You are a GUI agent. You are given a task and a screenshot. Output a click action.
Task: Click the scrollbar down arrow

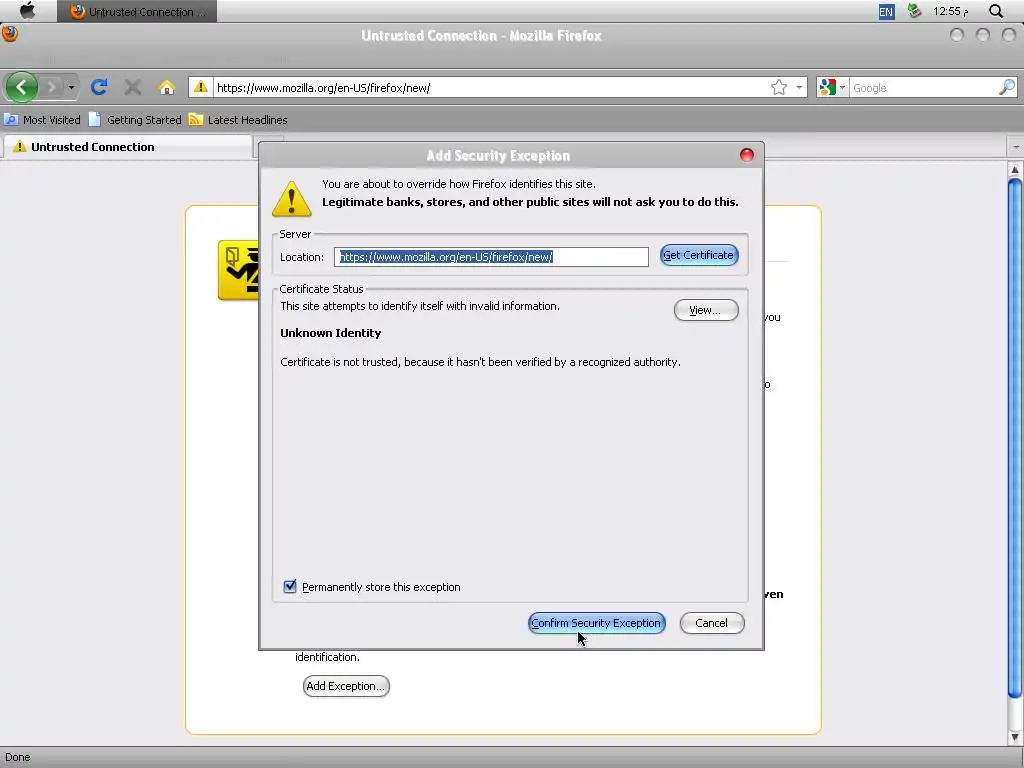pos(1015,737)
